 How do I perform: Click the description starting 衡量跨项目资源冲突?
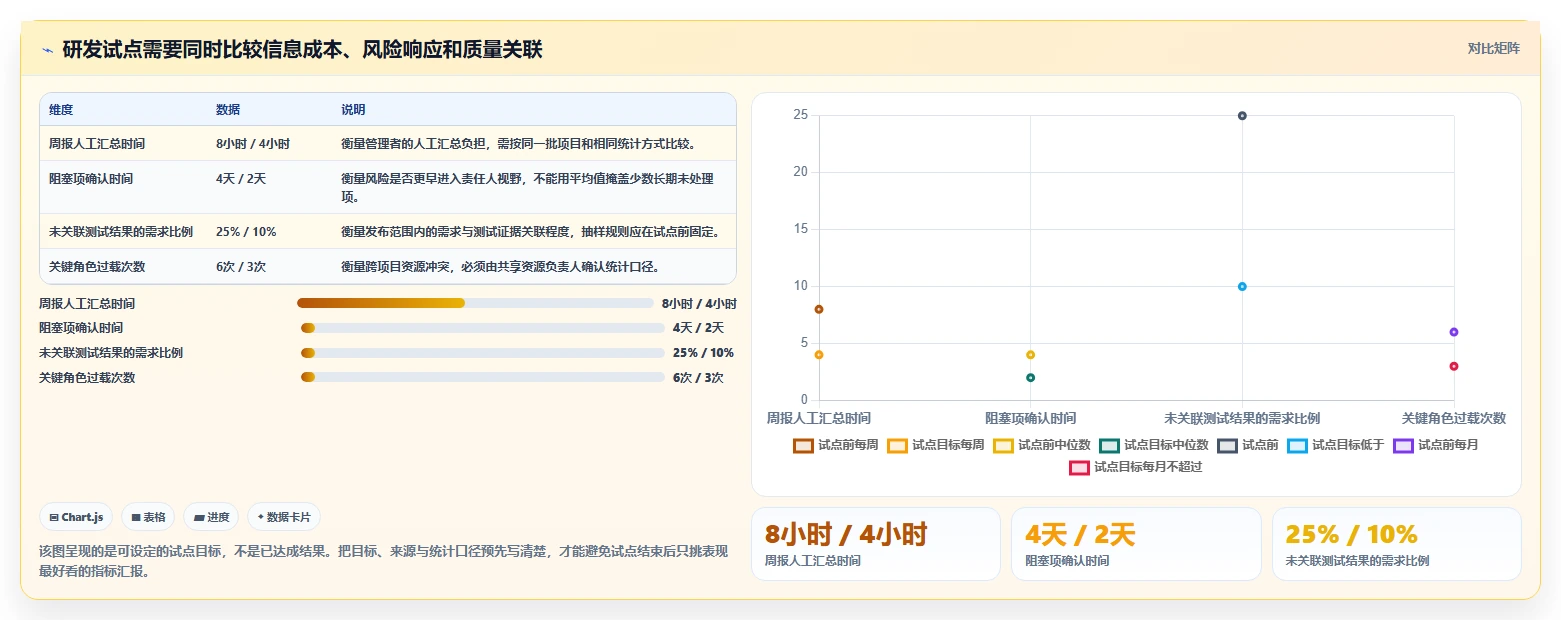[x=500, y=267]
